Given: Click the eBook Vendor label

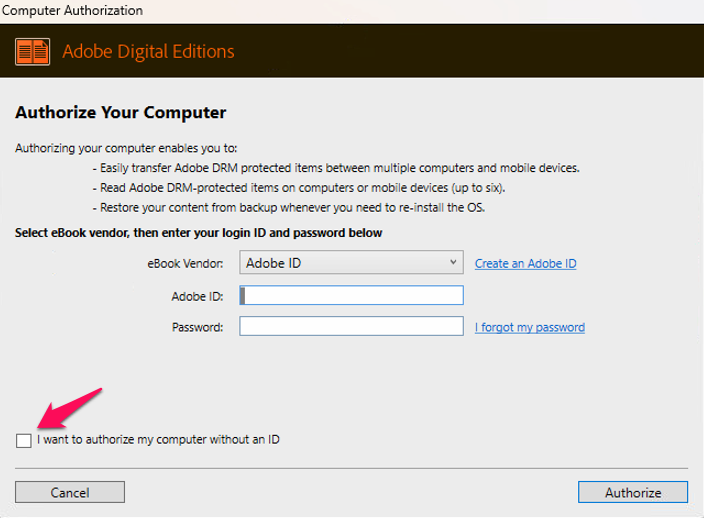Looking at the screenshot, I should pos(189,263).
